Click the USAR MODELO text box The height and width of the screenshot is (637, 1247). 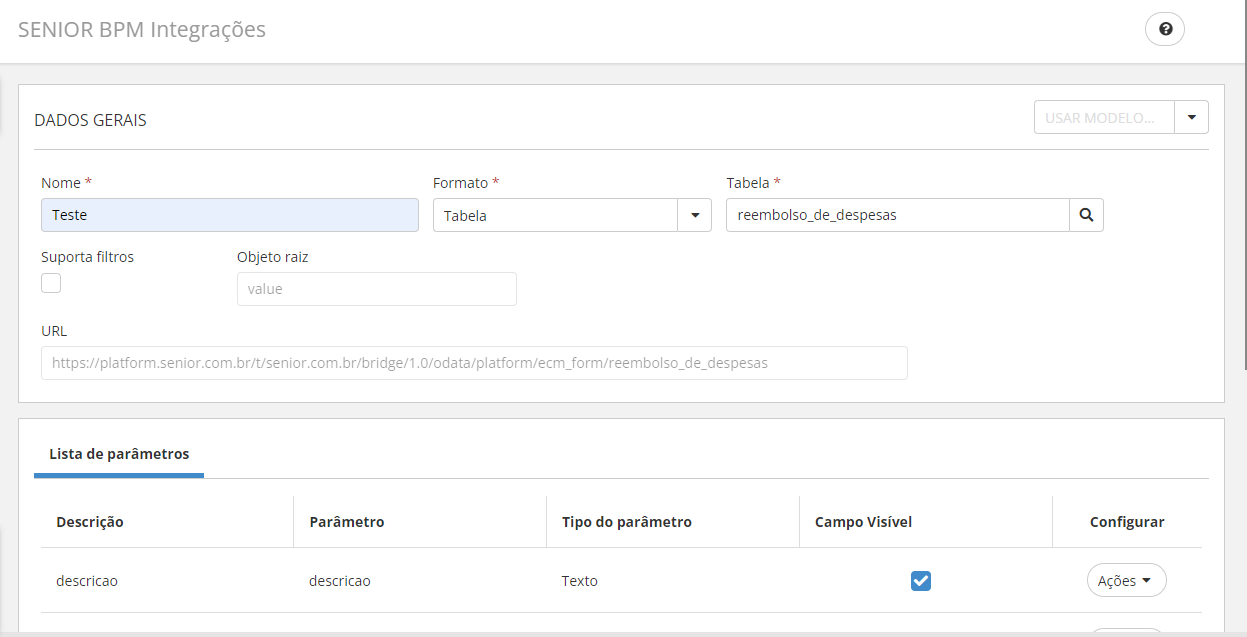point(1103,117)
